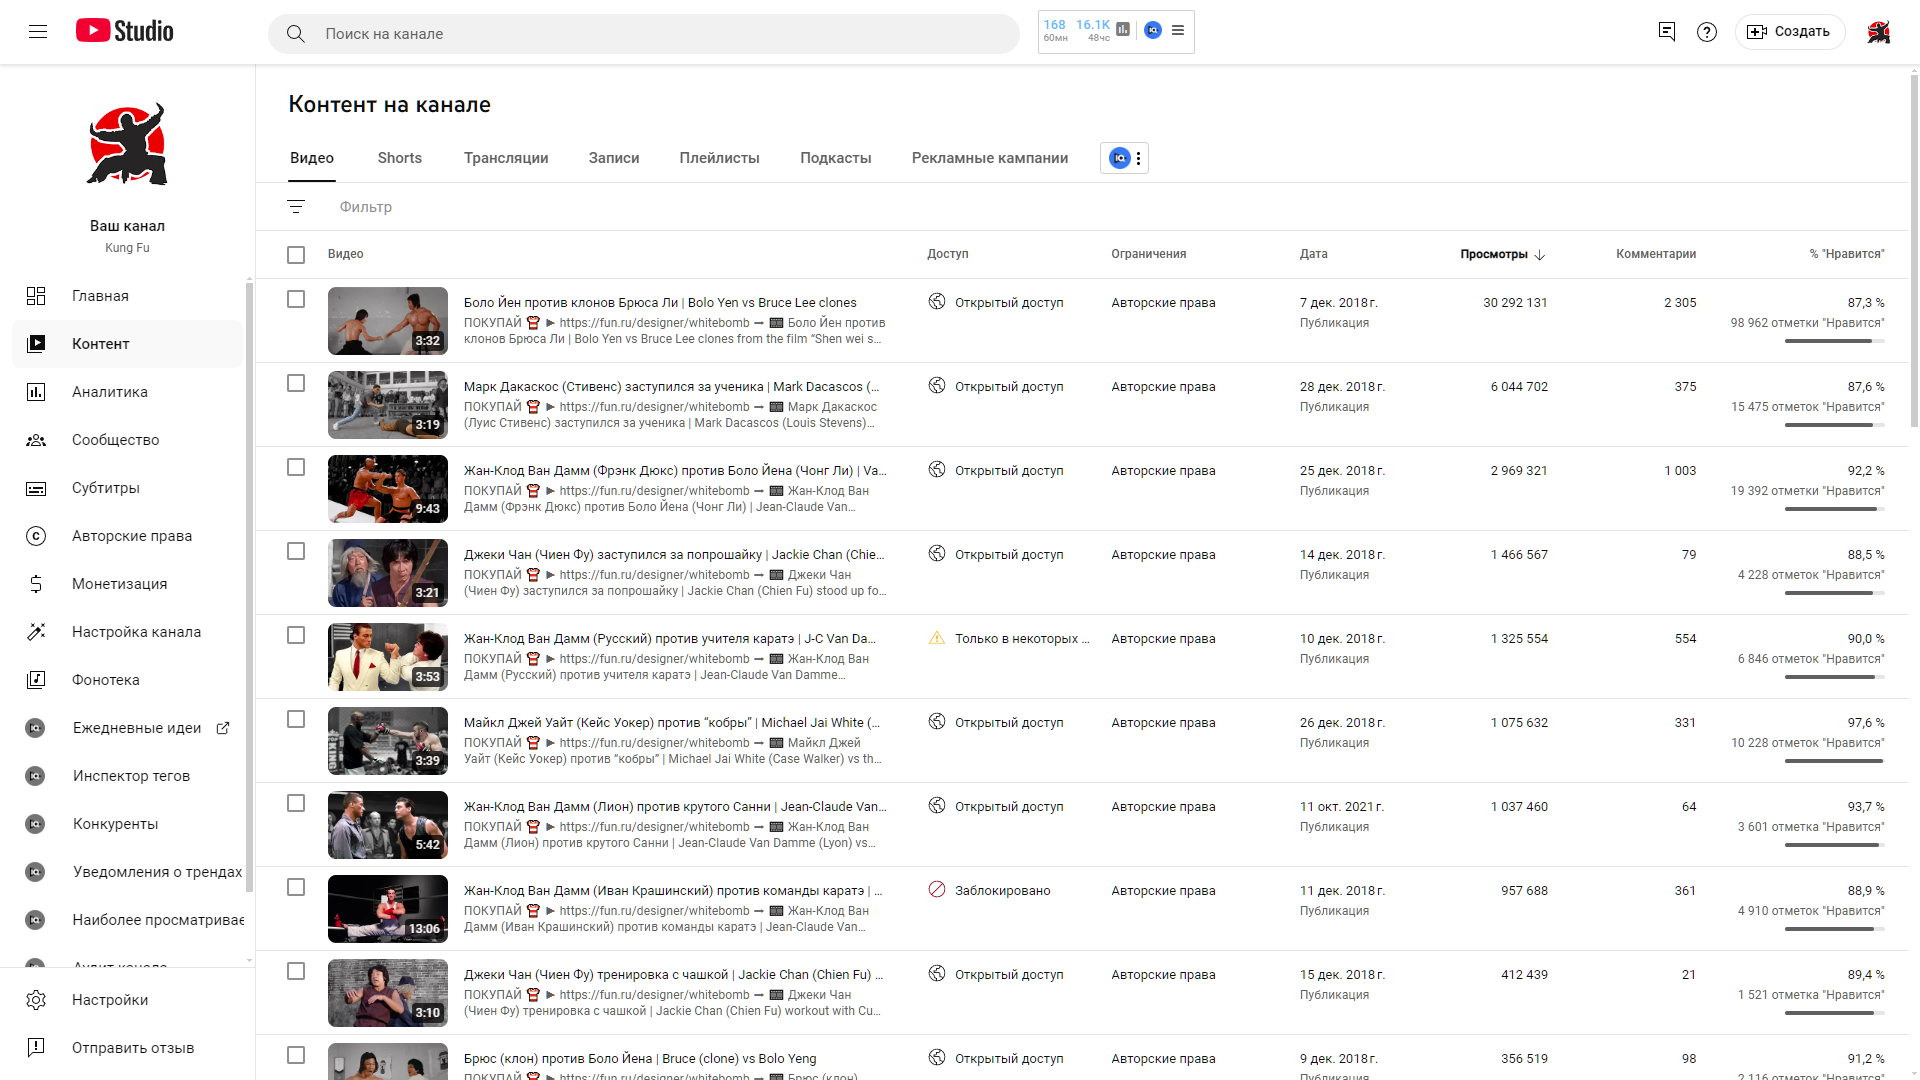Image resolution: width=1920 pixels, height=1080 pixels.
Task: Open the channel comments feedback icon in header
Action: pyautogui.click(x=1667, y=32)
